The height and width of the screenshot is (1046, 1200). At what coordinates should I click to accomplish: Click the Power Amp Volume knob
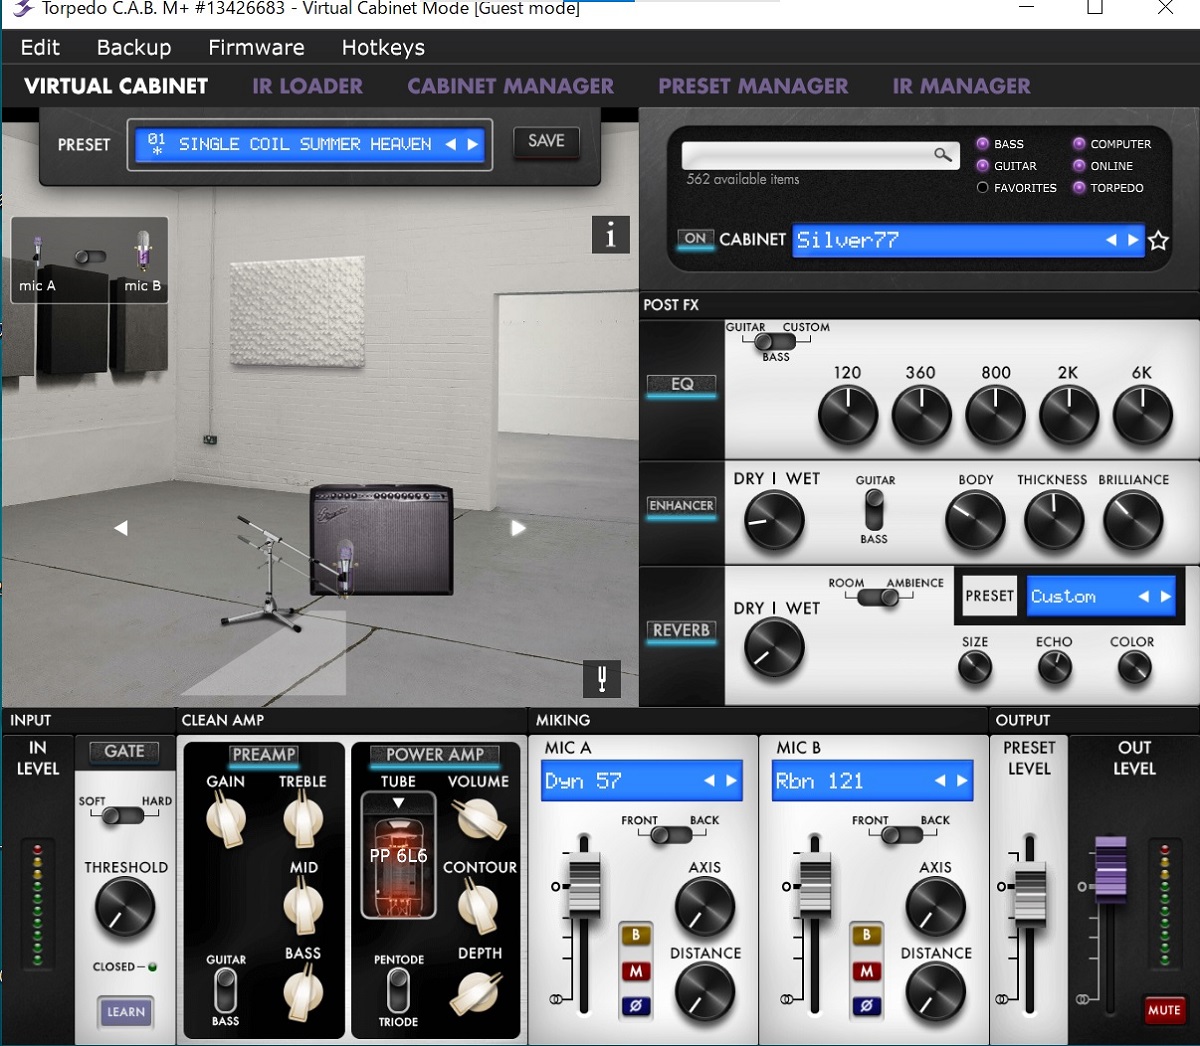point(479,820)
